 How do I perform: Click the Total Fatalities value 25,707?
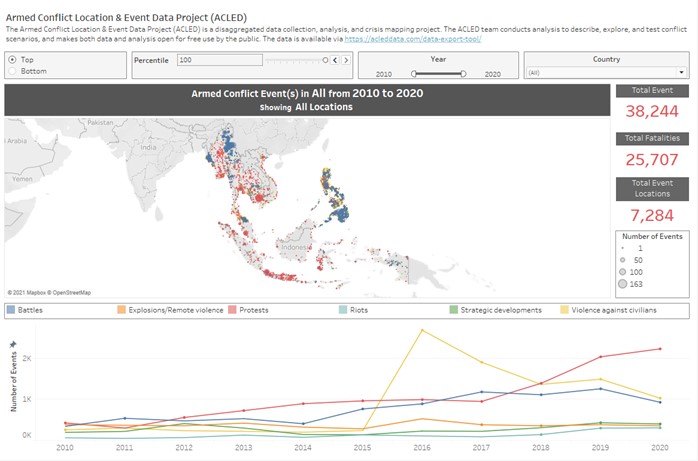point(653,160)
